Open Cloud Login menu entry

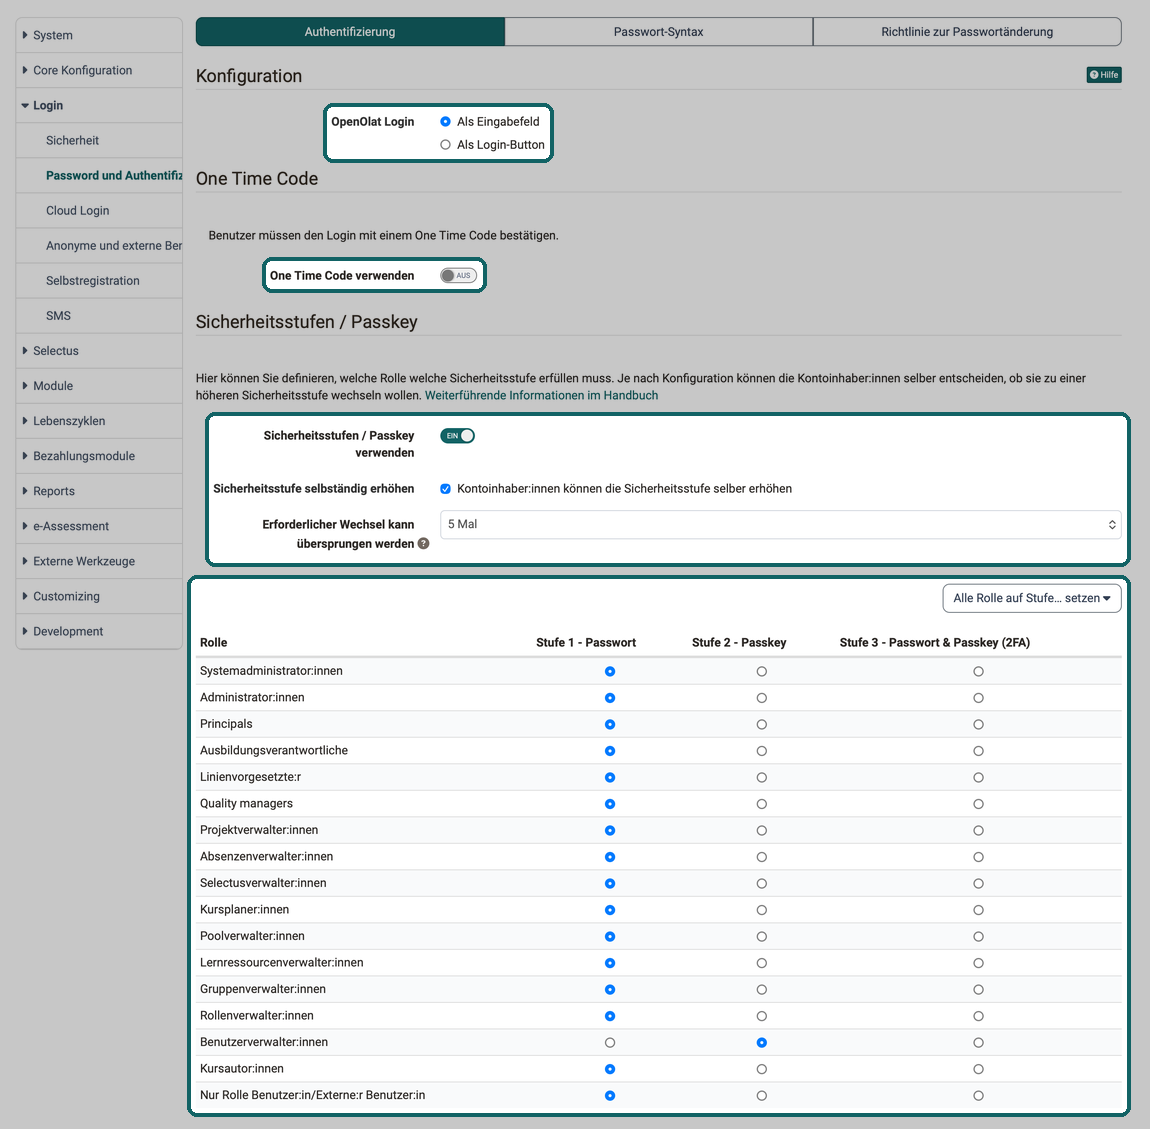(99, 211)
